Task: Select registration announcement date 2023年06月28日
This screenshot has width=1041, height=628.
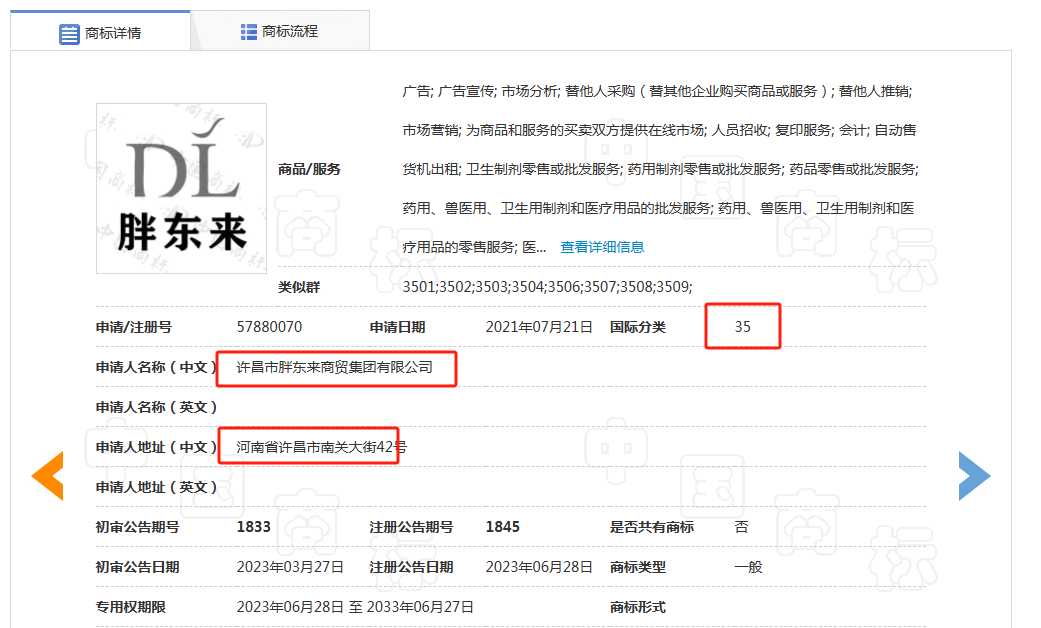Action: (539, 567)
